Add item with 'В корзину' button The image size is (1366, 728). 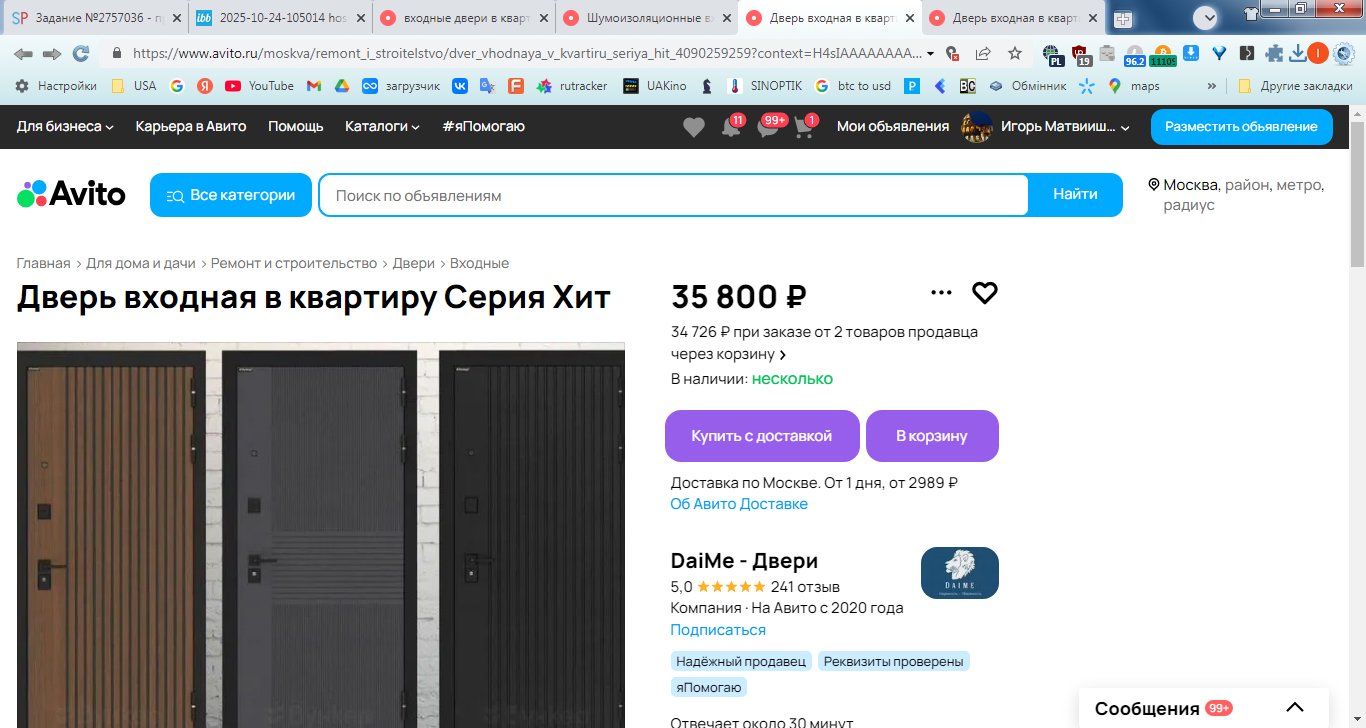(x=932, y=436)
